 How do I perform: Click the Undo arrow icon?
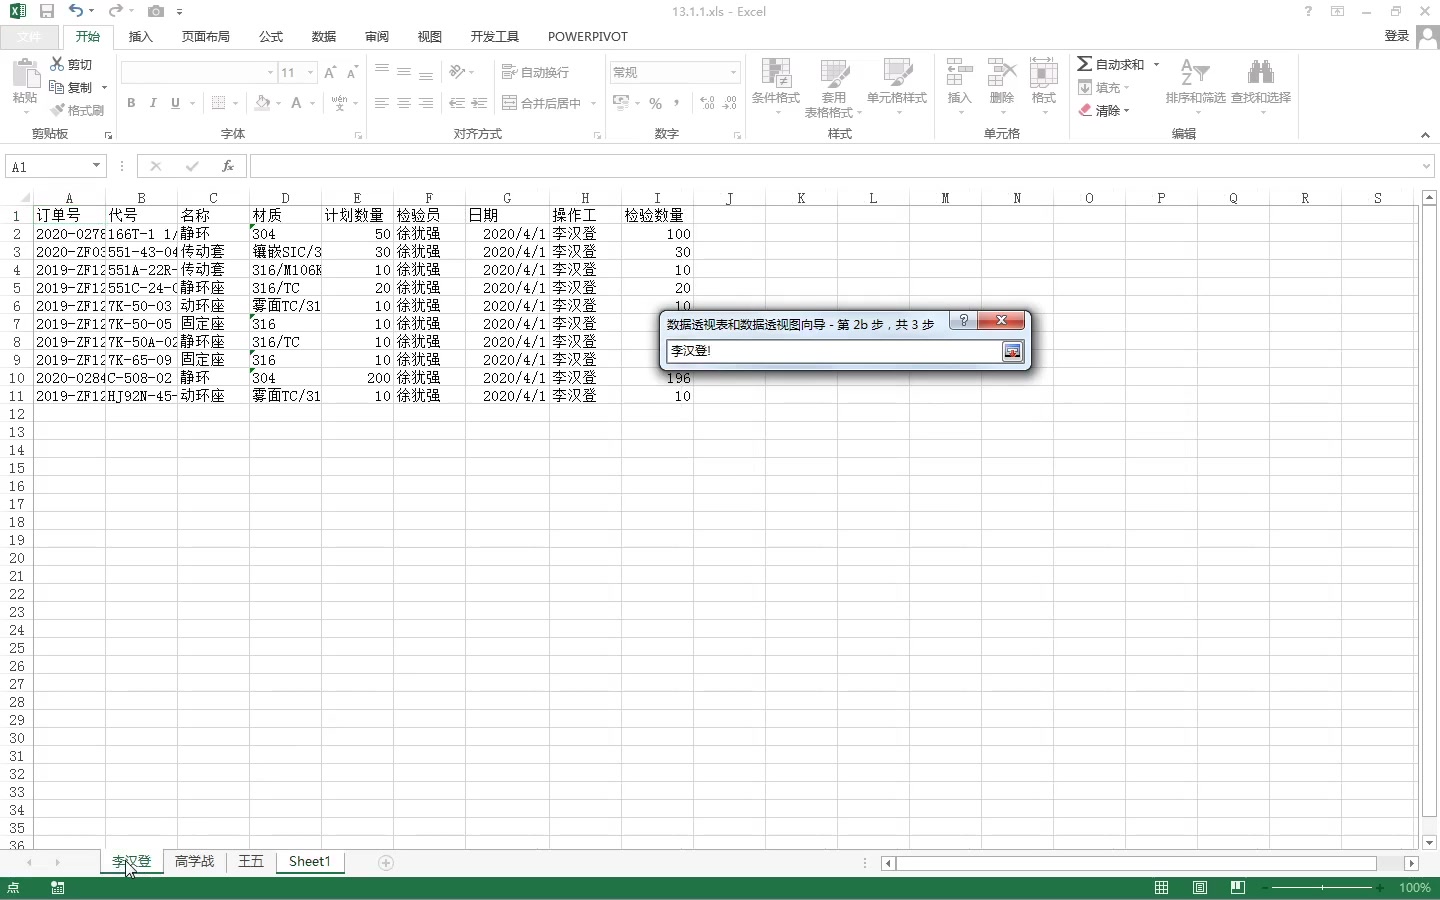tap(76, 12)
